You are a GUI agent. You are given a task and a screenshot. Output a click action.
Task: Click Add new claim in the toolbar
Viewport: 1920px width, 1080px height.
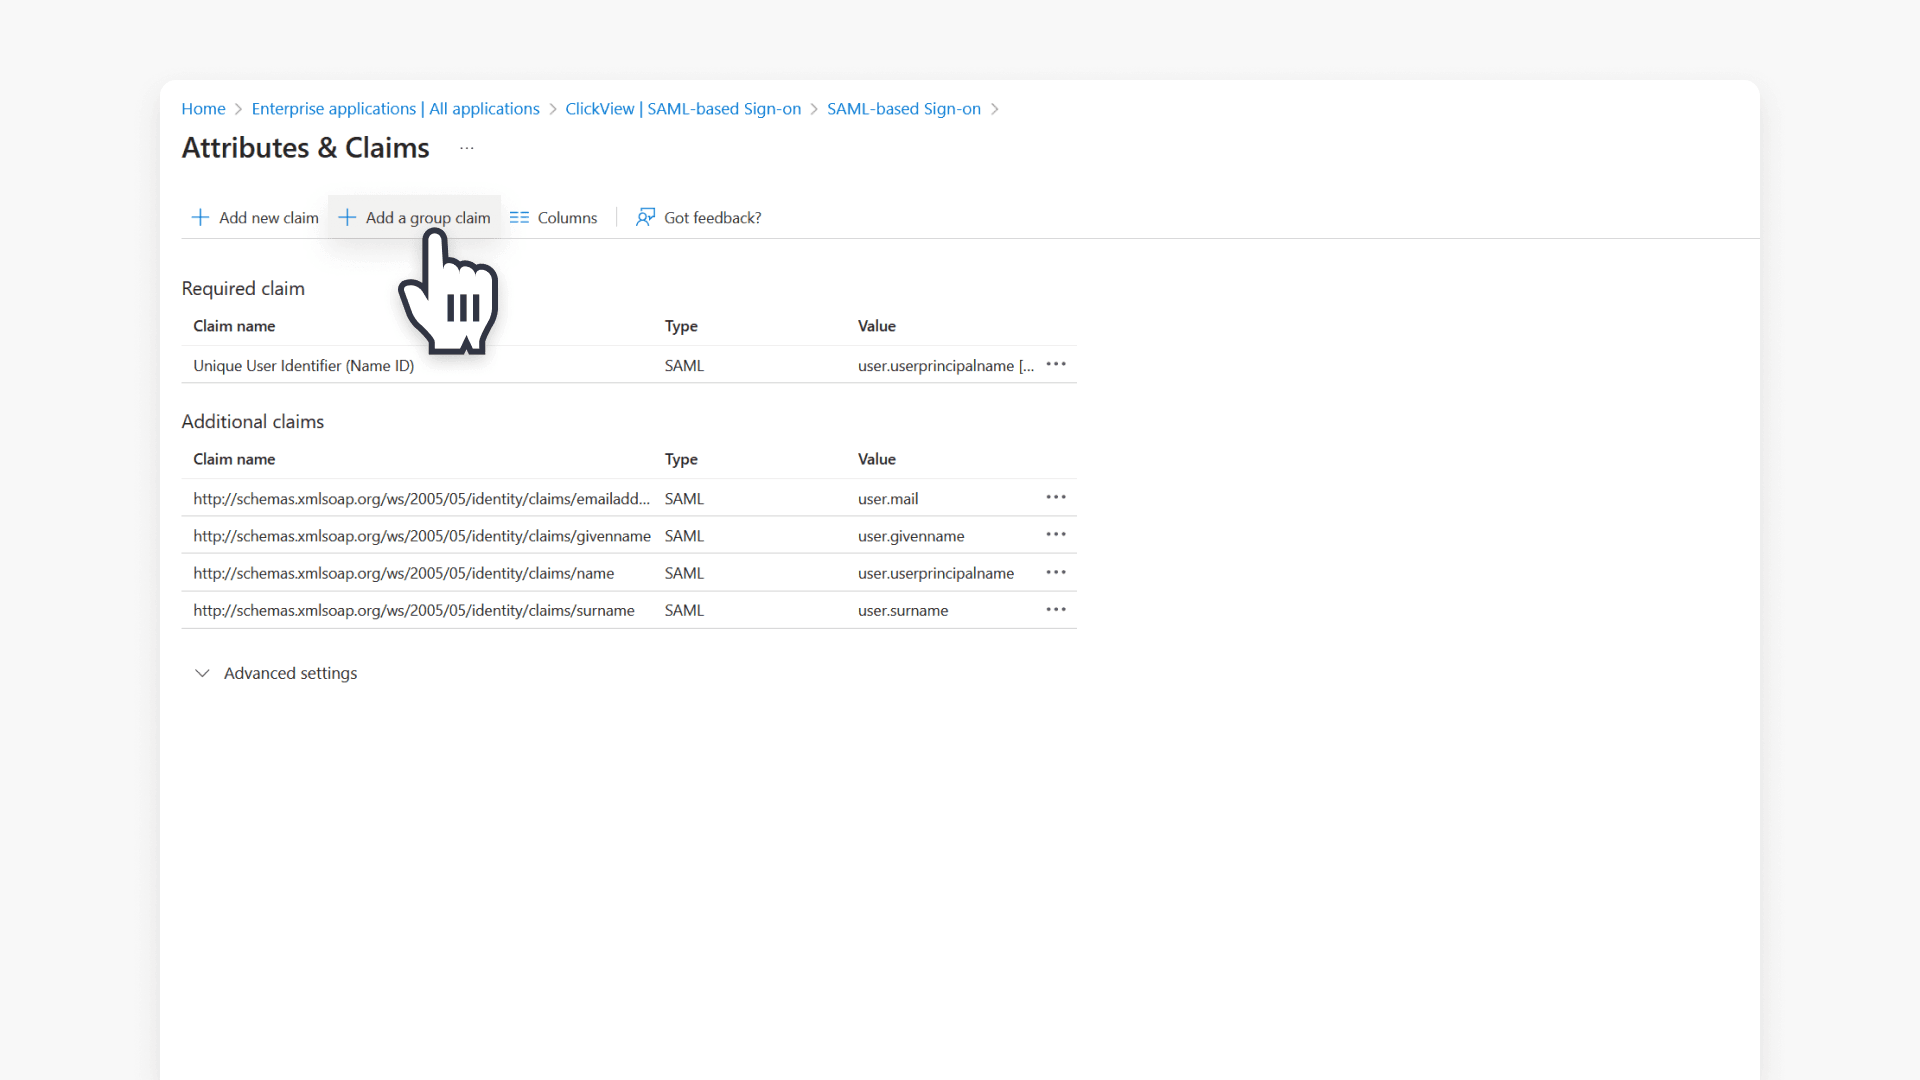click(268, 217)
